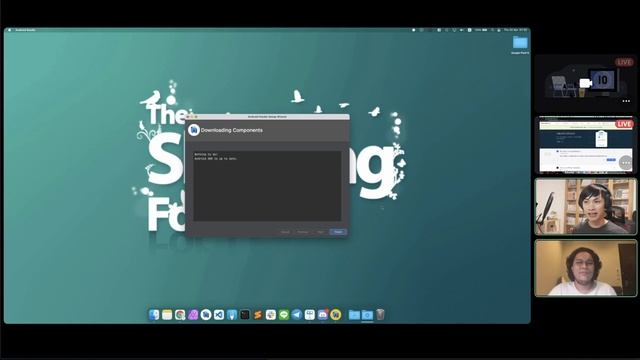The height and width of the screenshot is (360, 640).
Task: Open Notes from the dock
Action: click(167, 315)
